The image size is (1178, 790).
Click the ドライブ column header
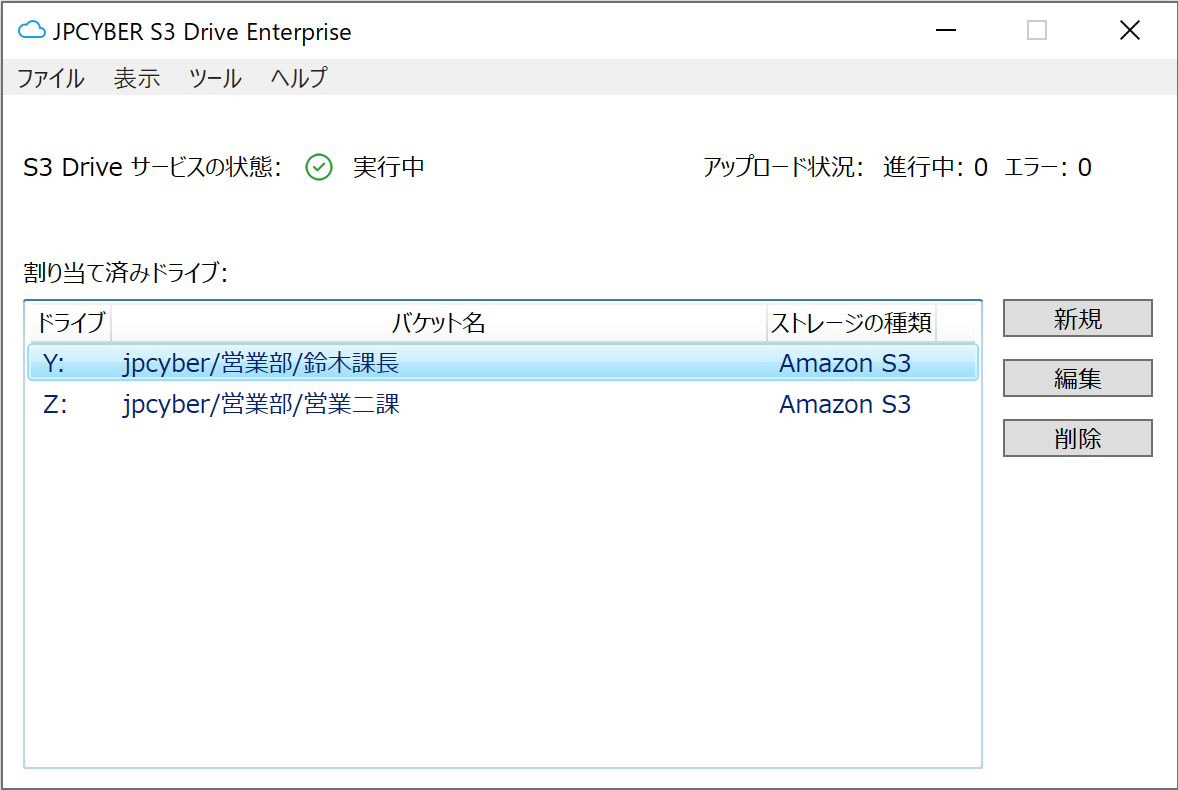pyautogui.click(x=70, y=323)
